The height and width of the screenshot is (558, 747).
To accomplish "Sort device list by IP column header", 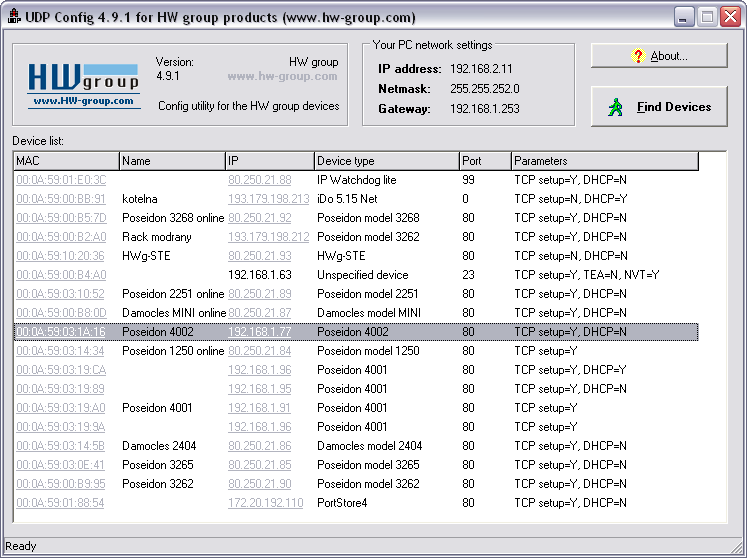I will (270, 161).
